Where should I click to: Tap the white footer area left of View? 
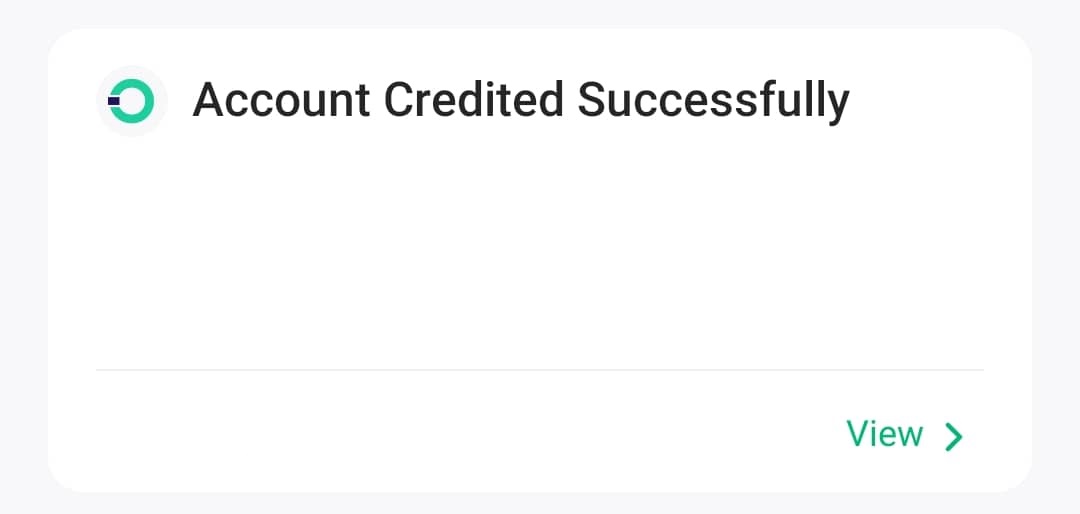[x=400, y=435]
